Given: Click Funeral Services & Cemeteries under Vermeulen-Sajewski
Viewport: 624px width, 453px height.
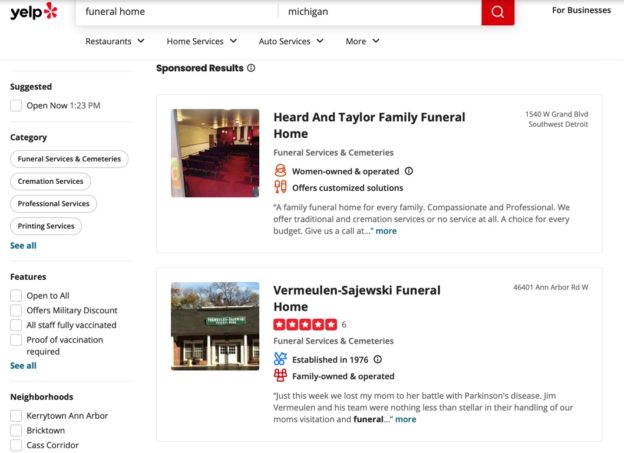Looking at the screenshot, I should pos(333,341).
